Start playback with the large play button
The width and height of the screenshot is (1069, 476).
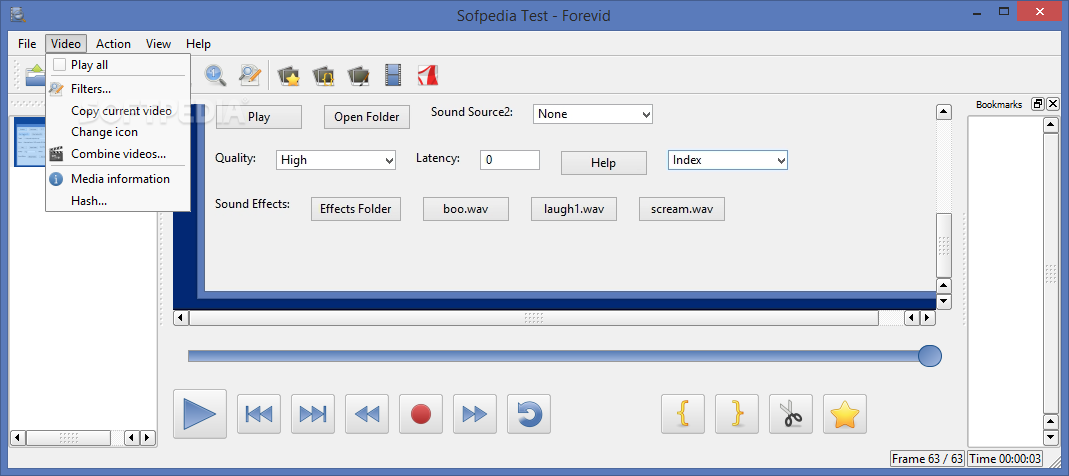click(x=200, y=413)
